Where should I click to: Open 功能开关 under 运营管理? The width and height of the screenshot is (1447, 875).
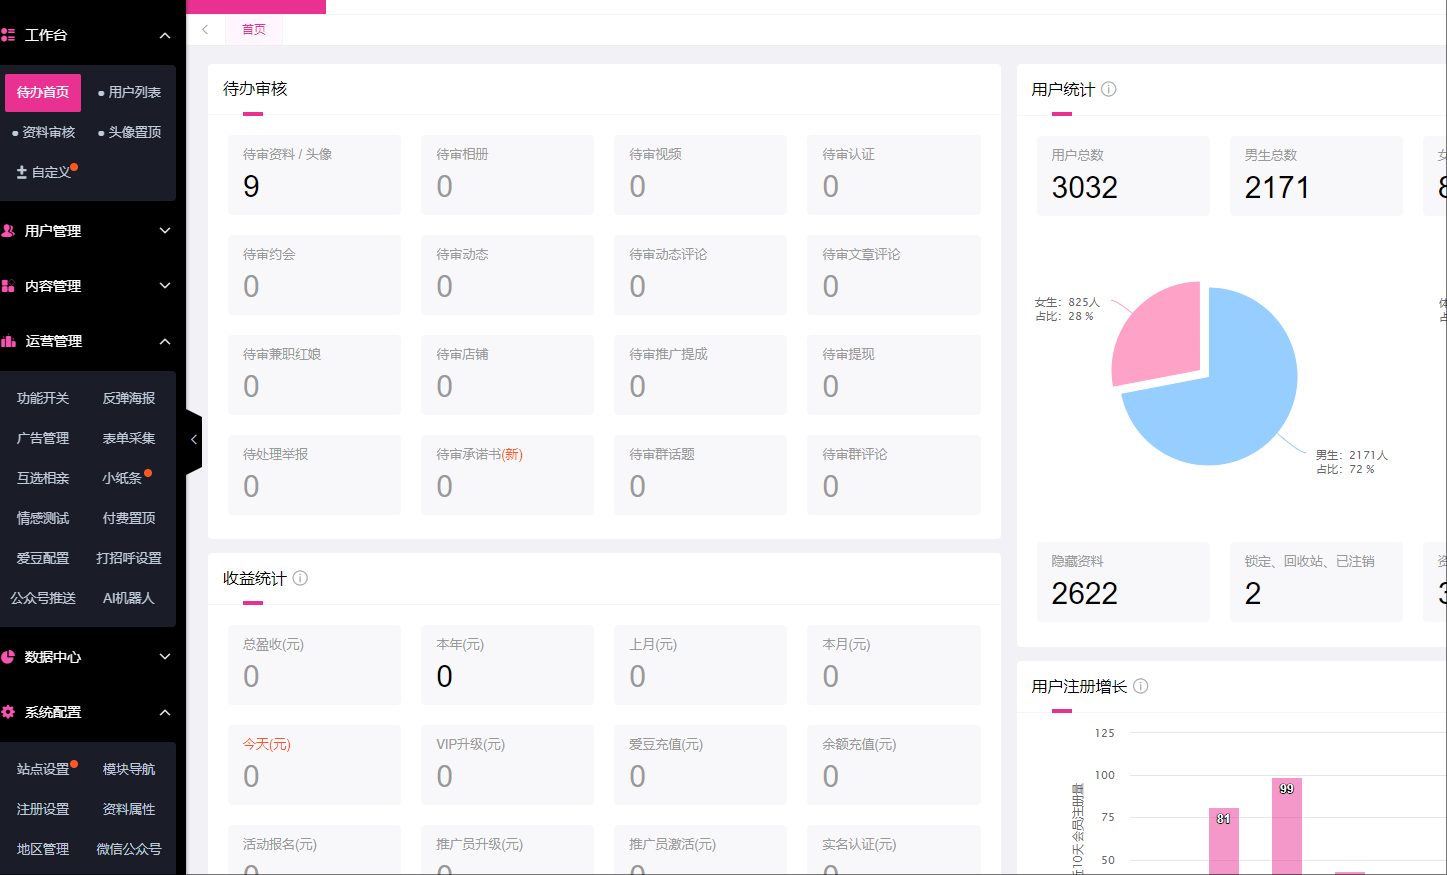(x=43, y=398)
